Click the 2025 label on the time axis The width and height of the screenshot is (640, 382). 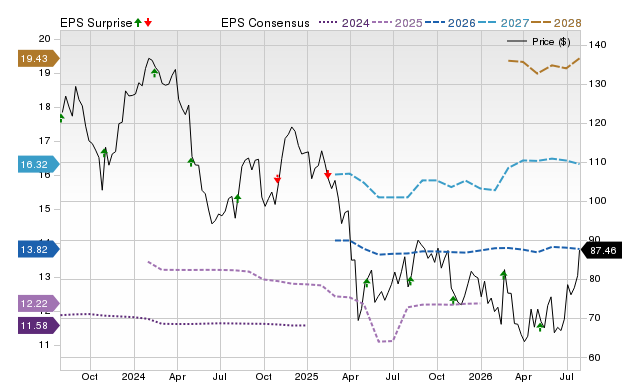pyautogui.click(x=307, y=376)
